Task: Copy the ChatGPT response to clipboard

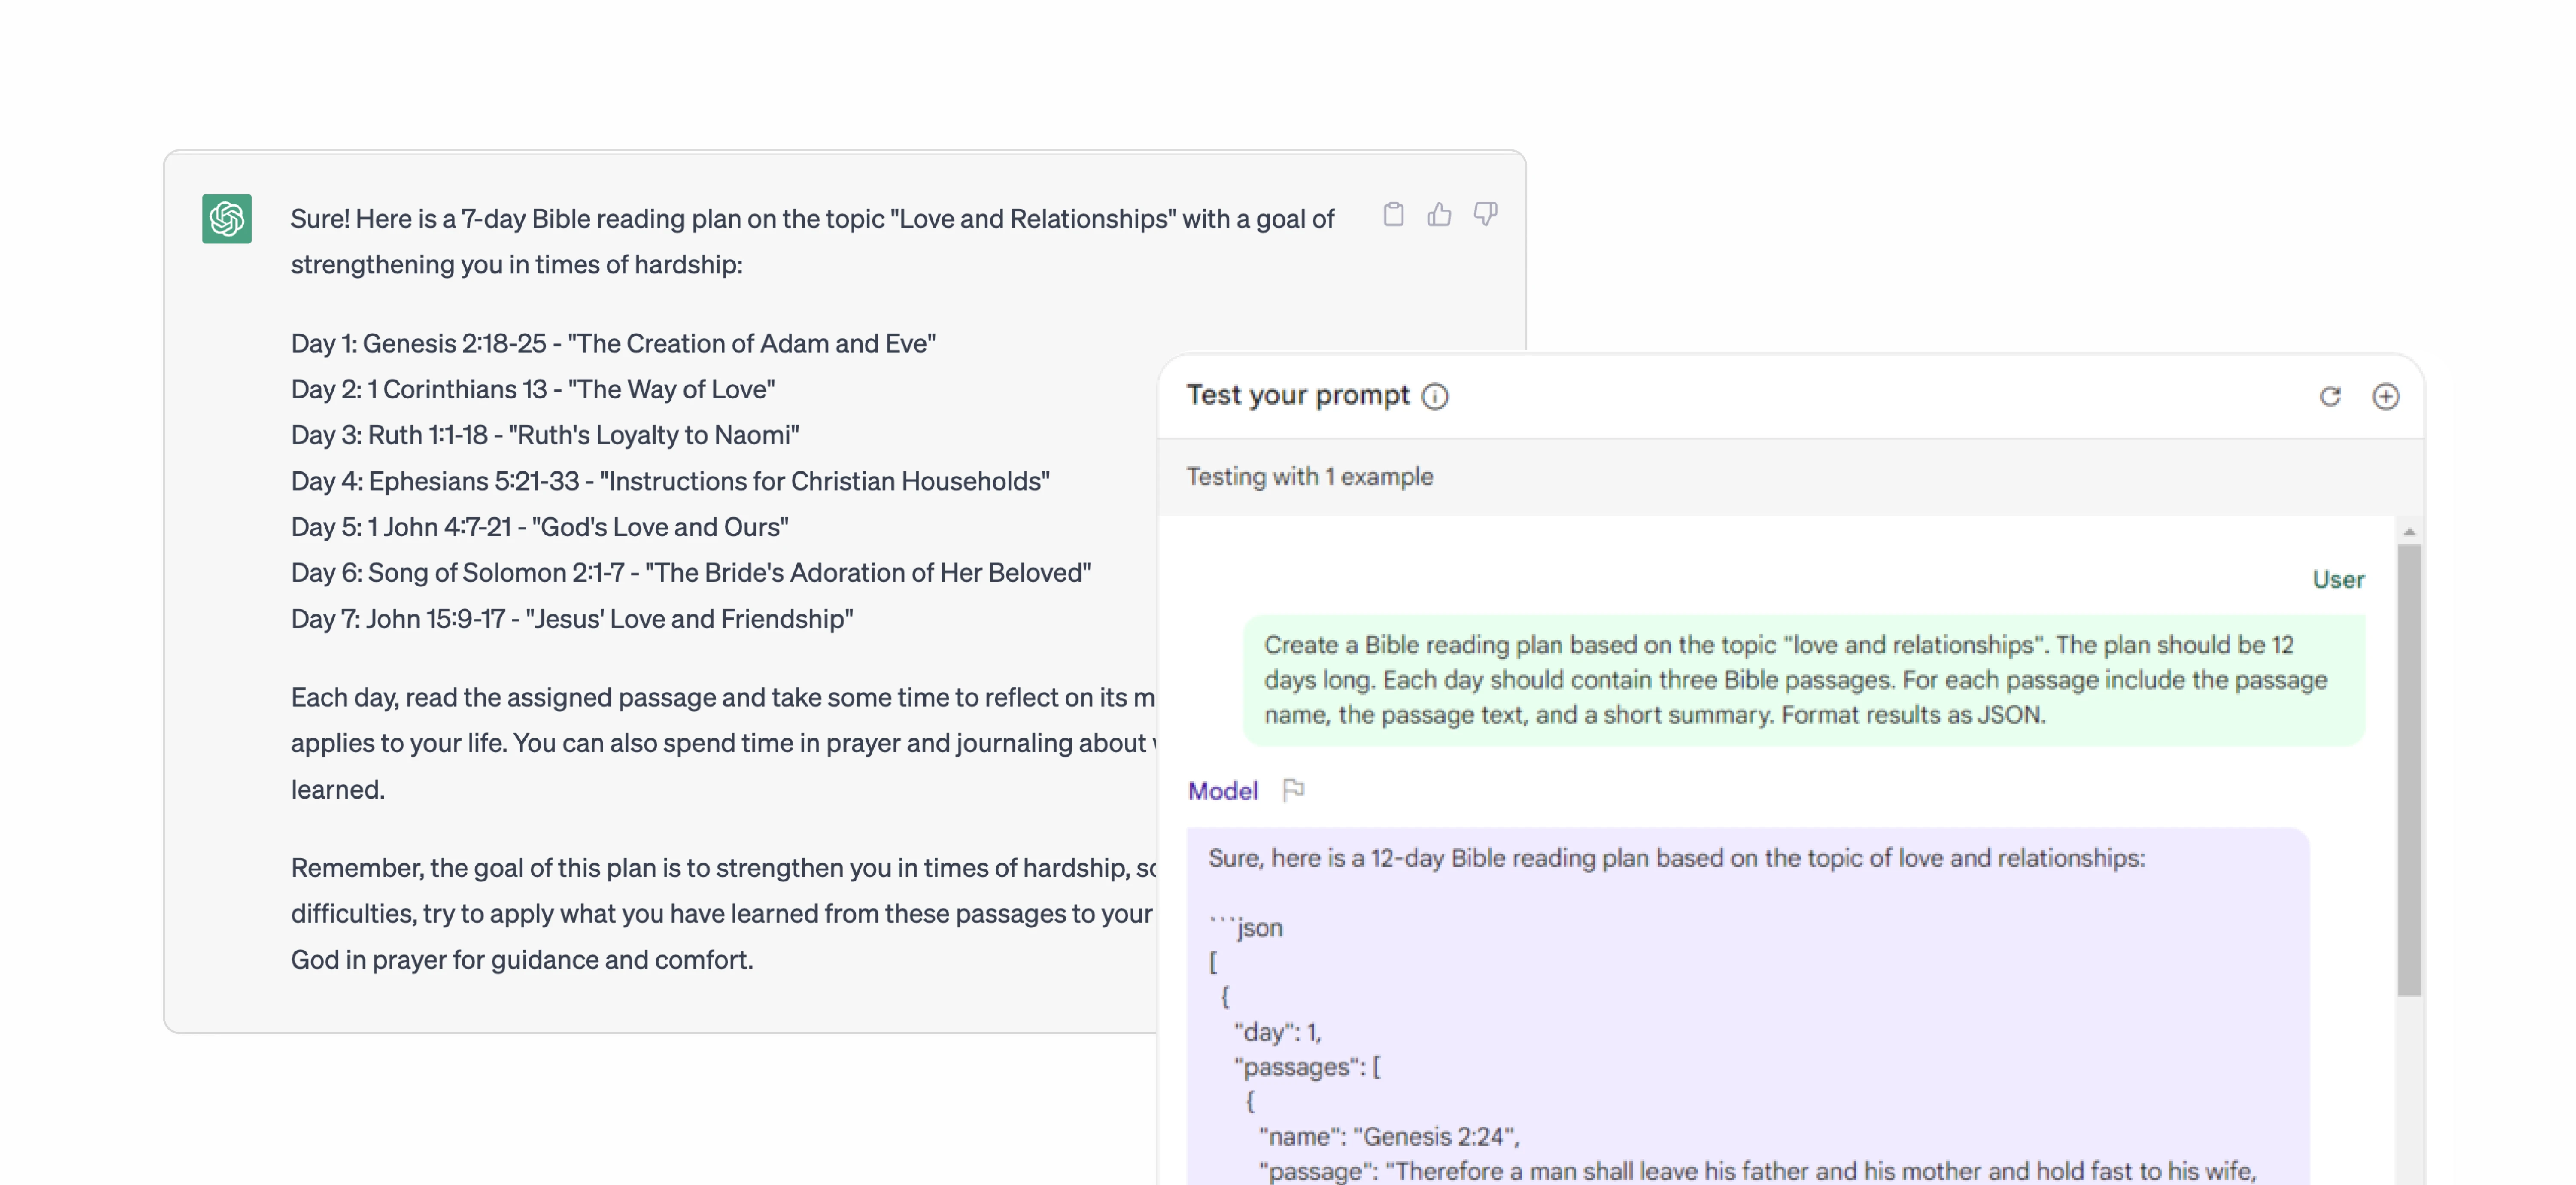Action: point(1393,214)
